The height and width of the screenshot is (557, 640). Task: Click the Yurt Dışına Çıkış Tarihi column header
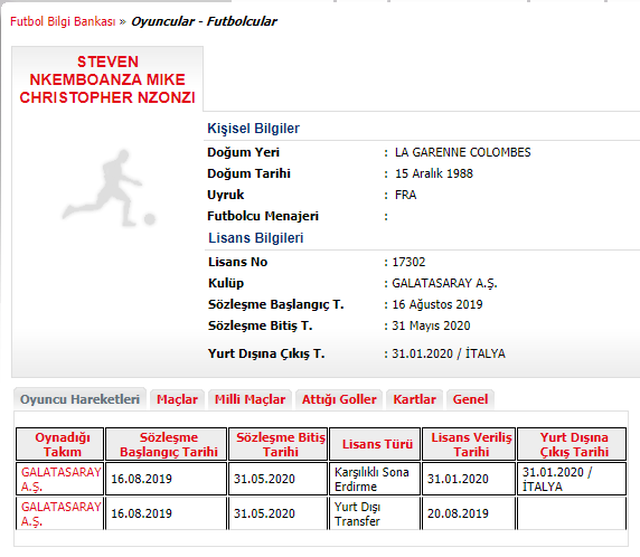pos(572,444)
